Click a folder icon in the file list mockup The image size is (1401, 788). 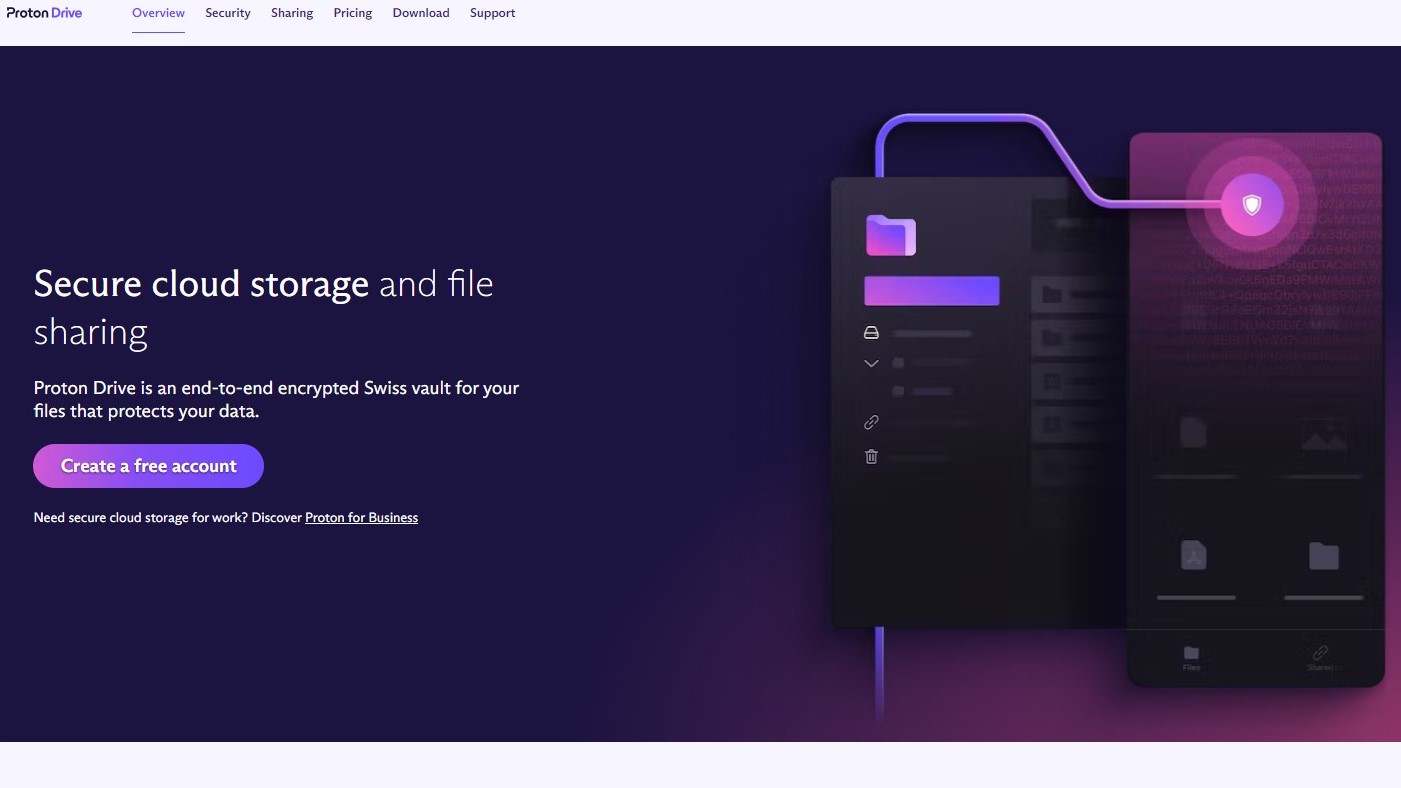1051,293
